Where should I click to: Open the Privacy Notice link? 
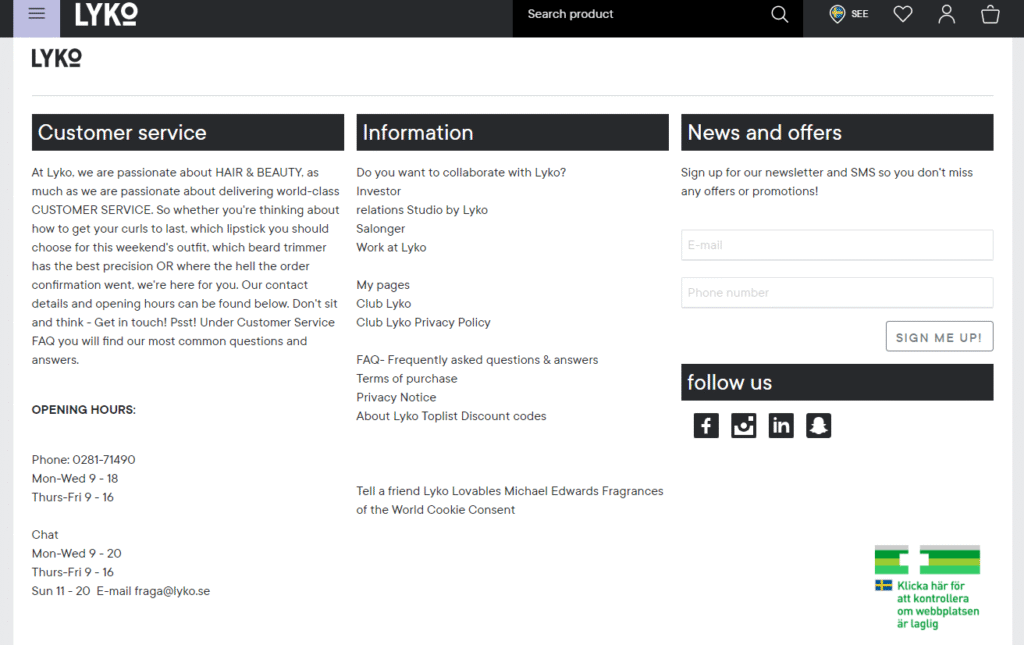click(396, 398)
